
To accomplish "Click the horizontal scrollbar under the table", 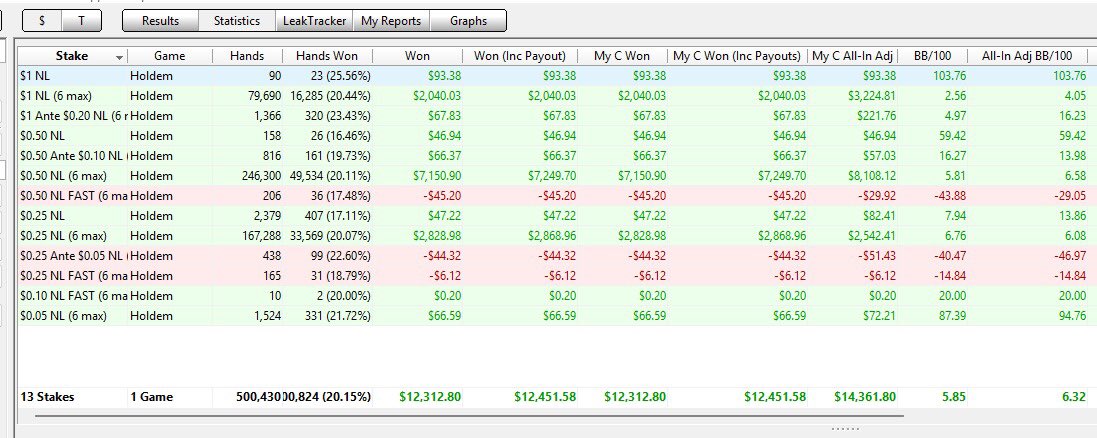I will 469,416.
